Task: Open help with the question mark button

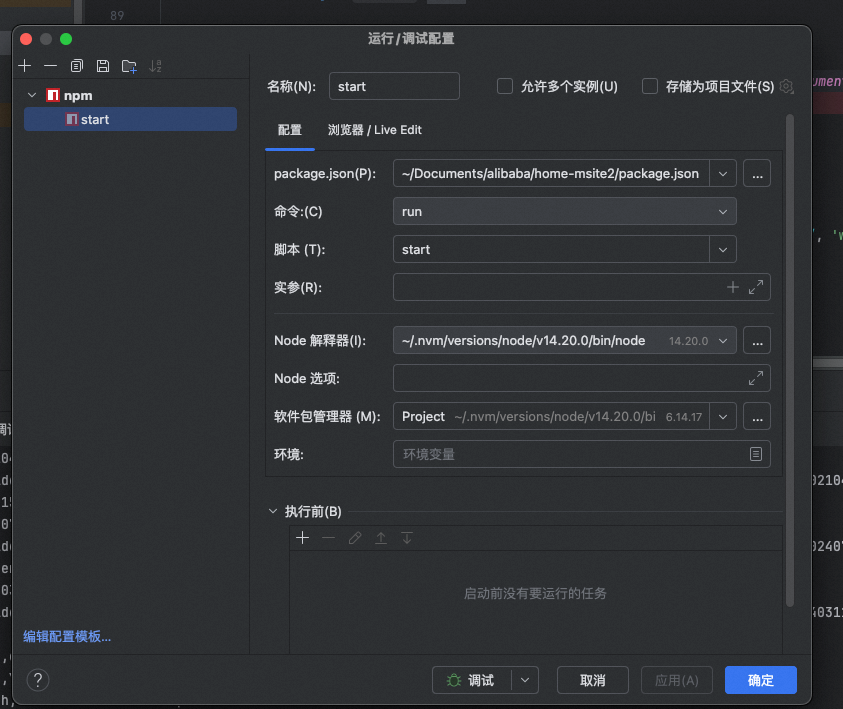Action: pyautogui.click(x=38, y=680)
